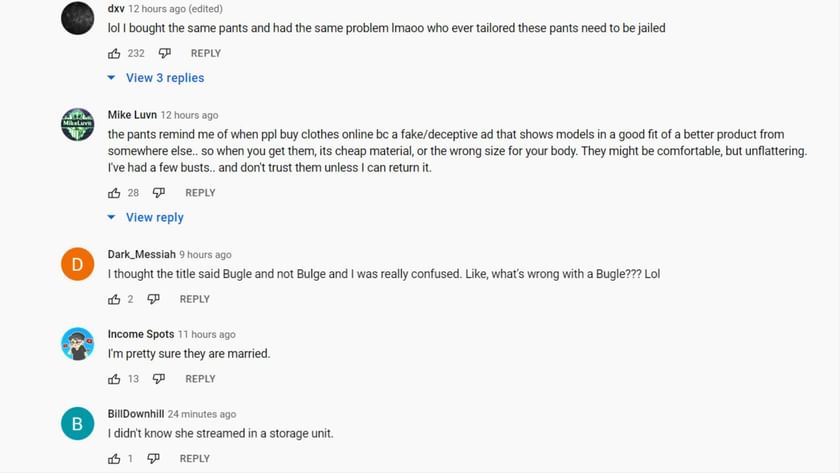Expand 'View 3 replies' under dxv

[164, 78]
